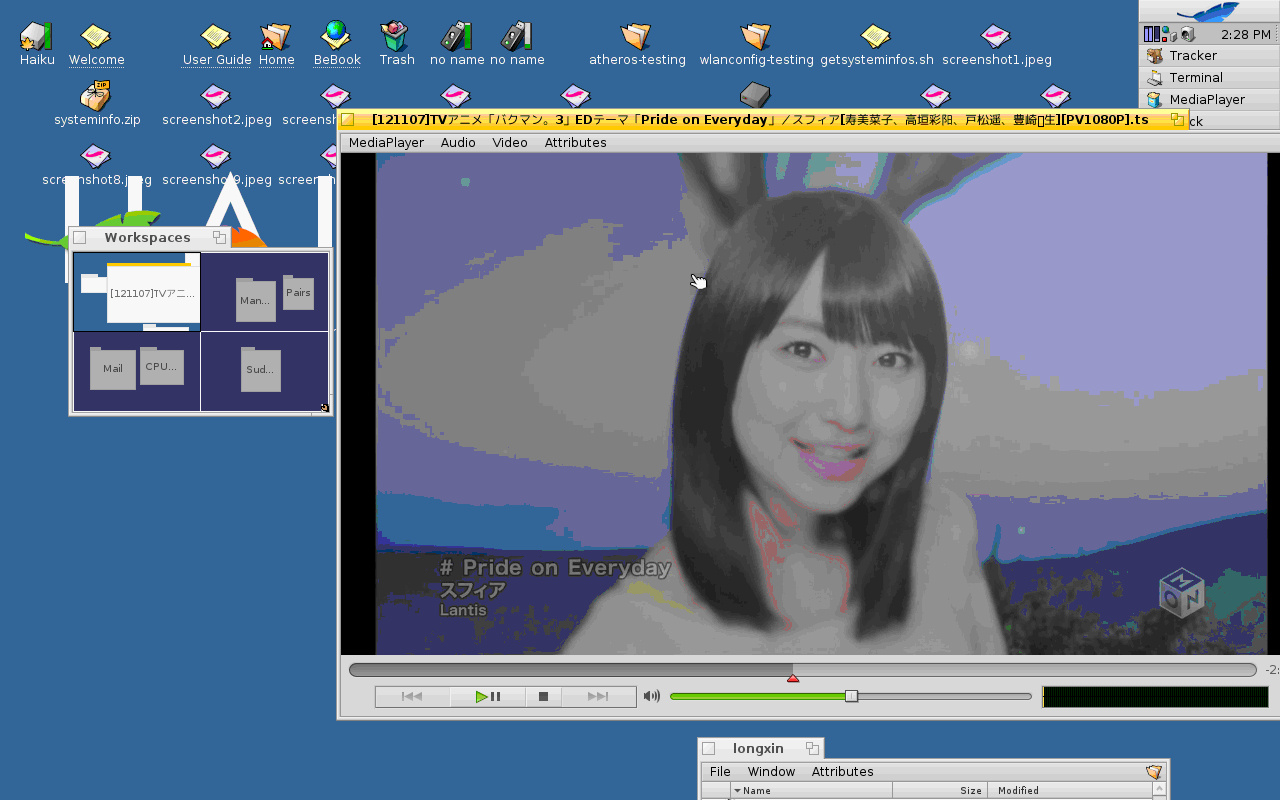Close the longxin window
1280x800 pixels.
pos(709,749)
